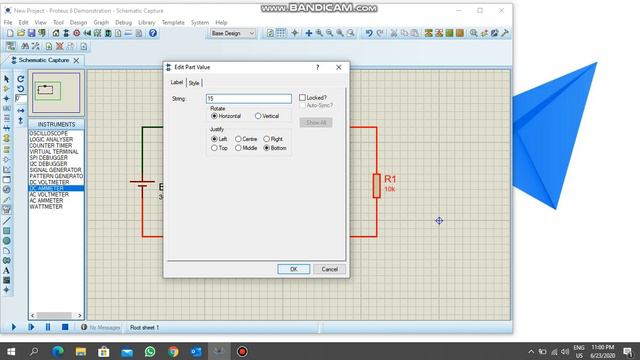This screenshot has width=640, height=360.
Task: Pause the simulation
Action: click(48, 327)
